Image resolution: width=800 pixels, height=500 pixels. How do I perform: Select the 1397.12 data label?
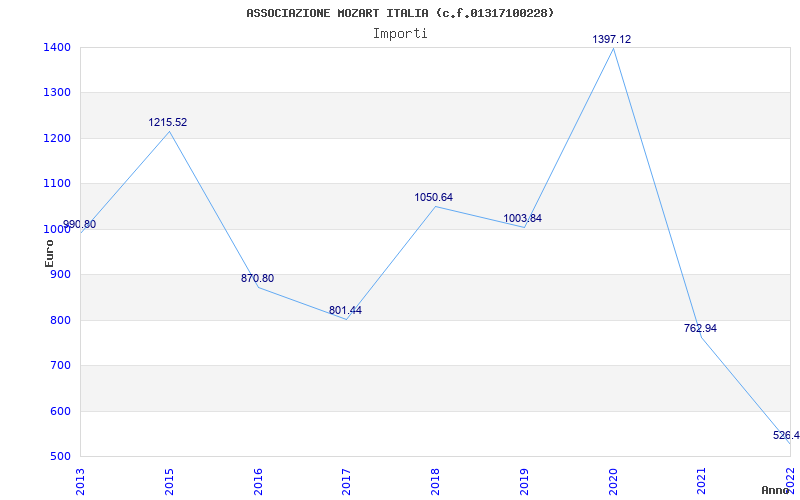[611, 39]
